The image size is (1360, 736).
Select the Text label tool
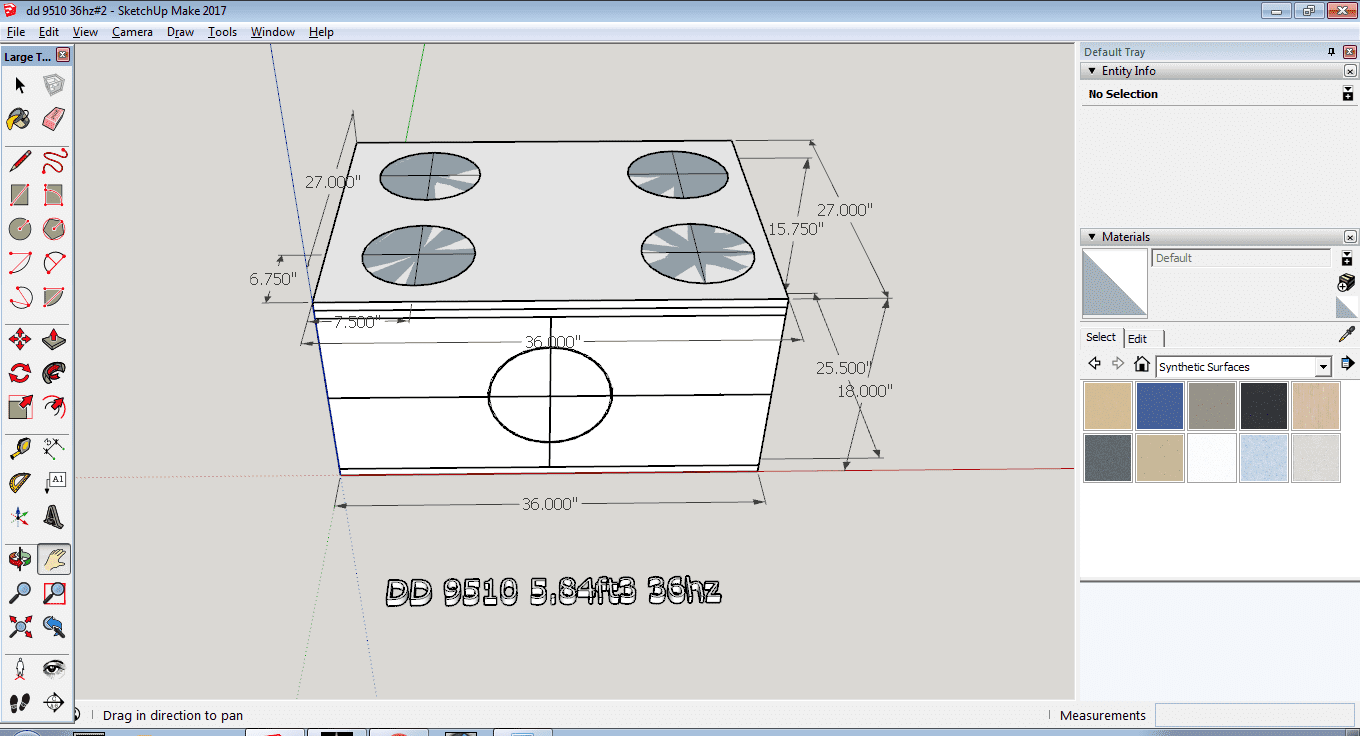(x=54, y=483)
